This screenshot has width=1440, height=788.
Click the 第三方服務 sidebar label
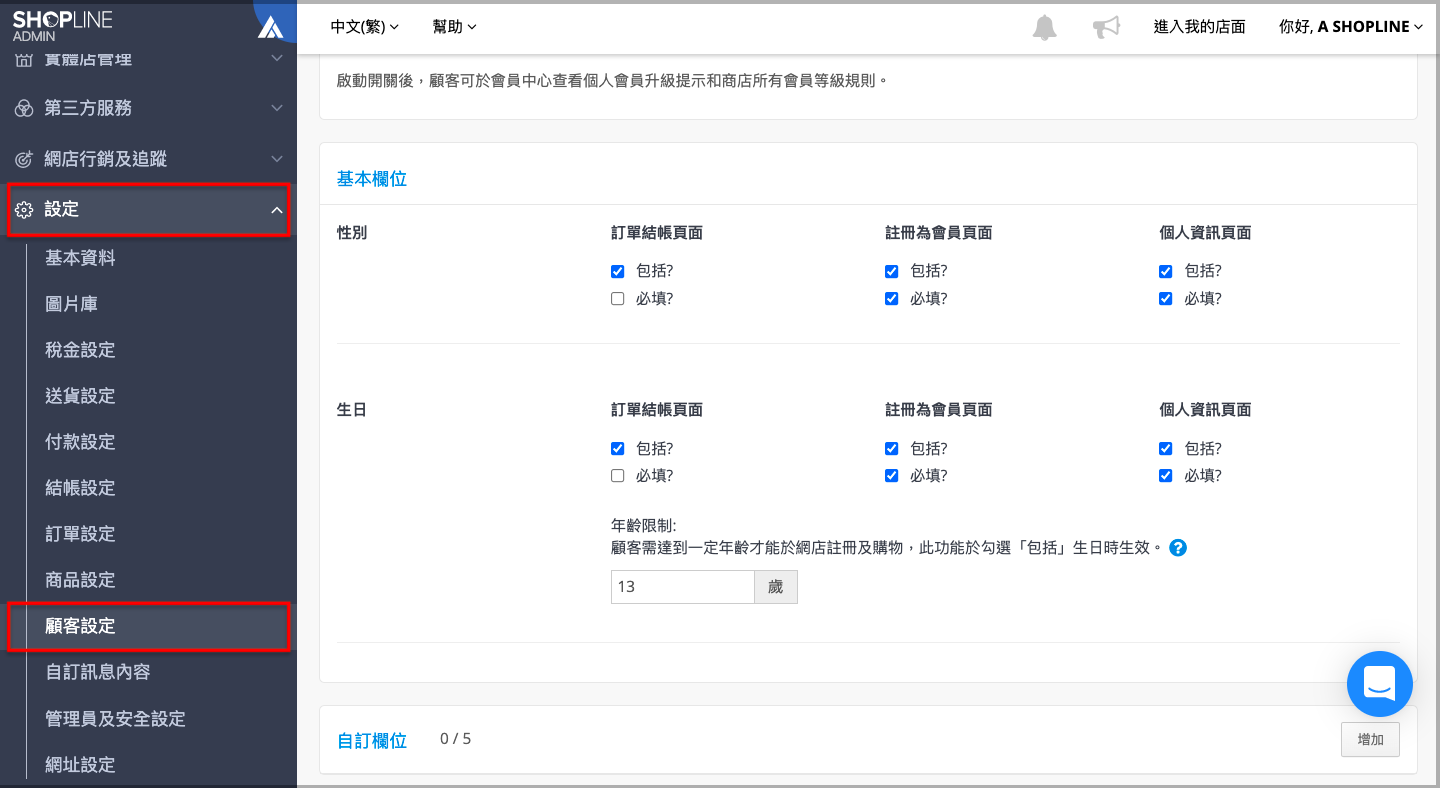click(88, 108)
